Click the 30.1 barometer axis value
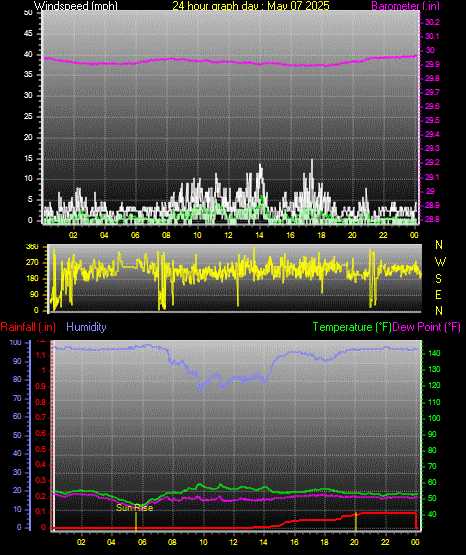Screen dimensions: 466x555 click(432, 36)
